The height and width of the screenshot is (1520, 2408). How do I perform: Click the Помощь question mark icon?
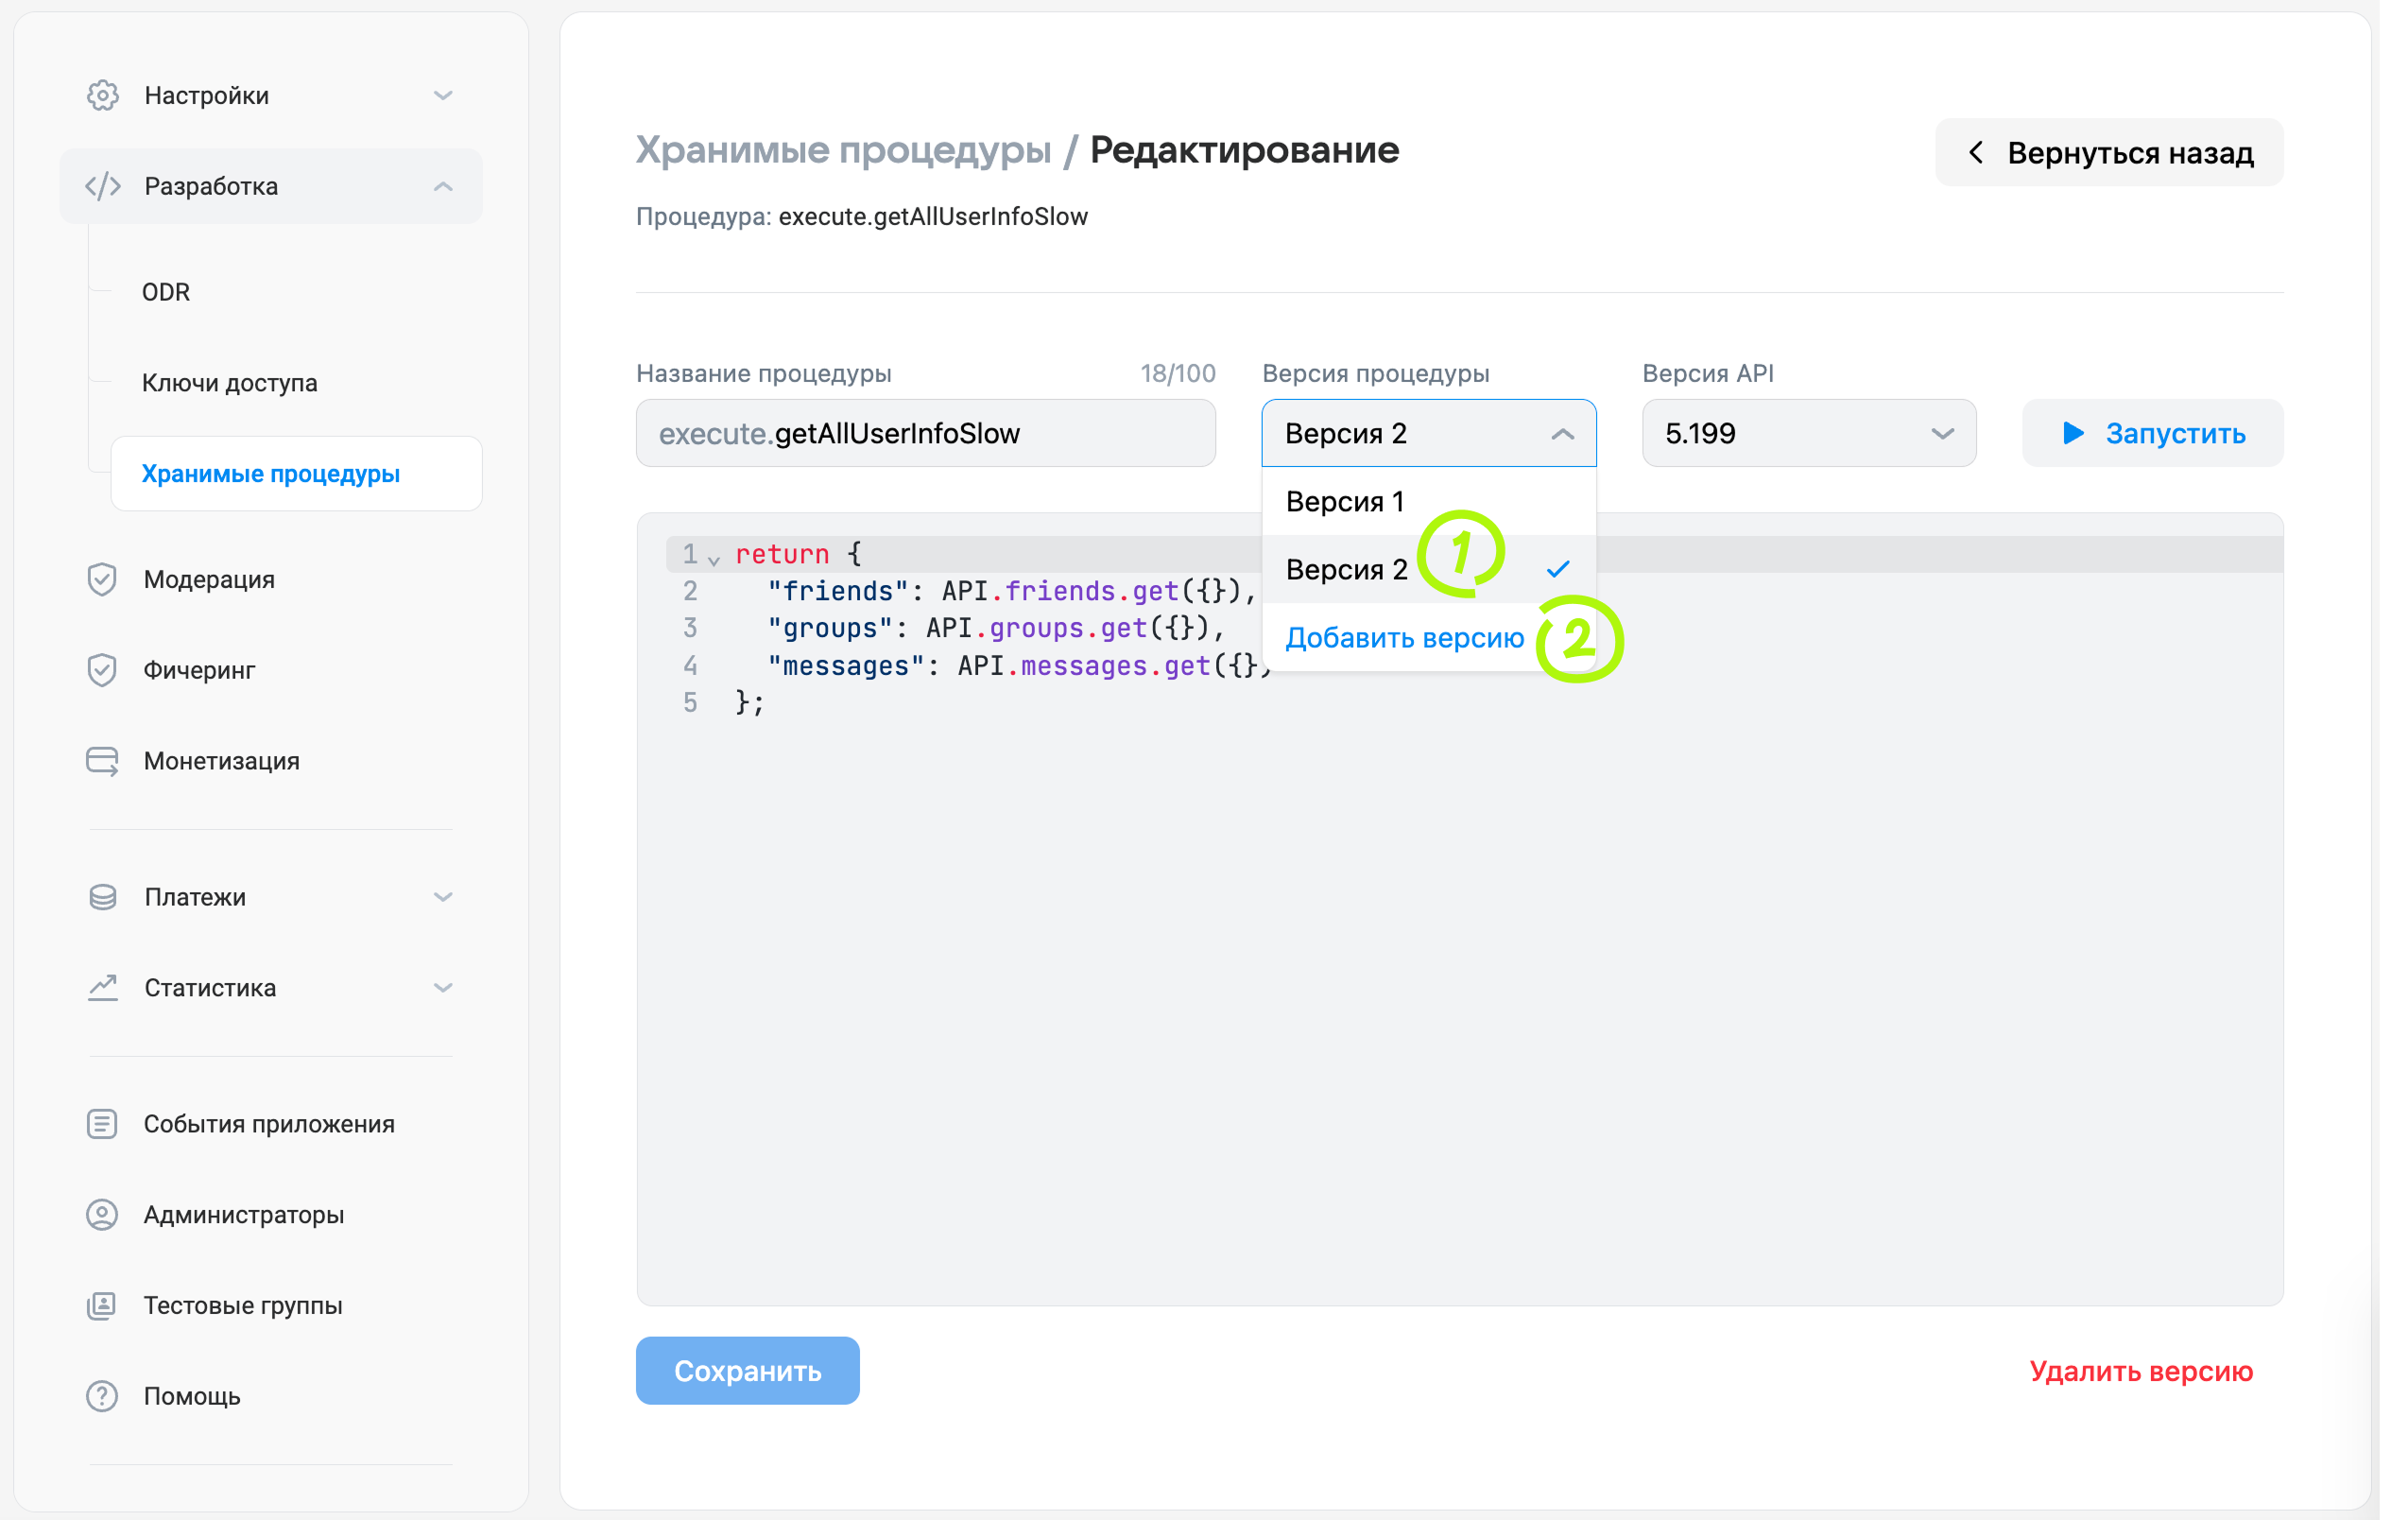pyautogui.click(x=102, y=1396)
